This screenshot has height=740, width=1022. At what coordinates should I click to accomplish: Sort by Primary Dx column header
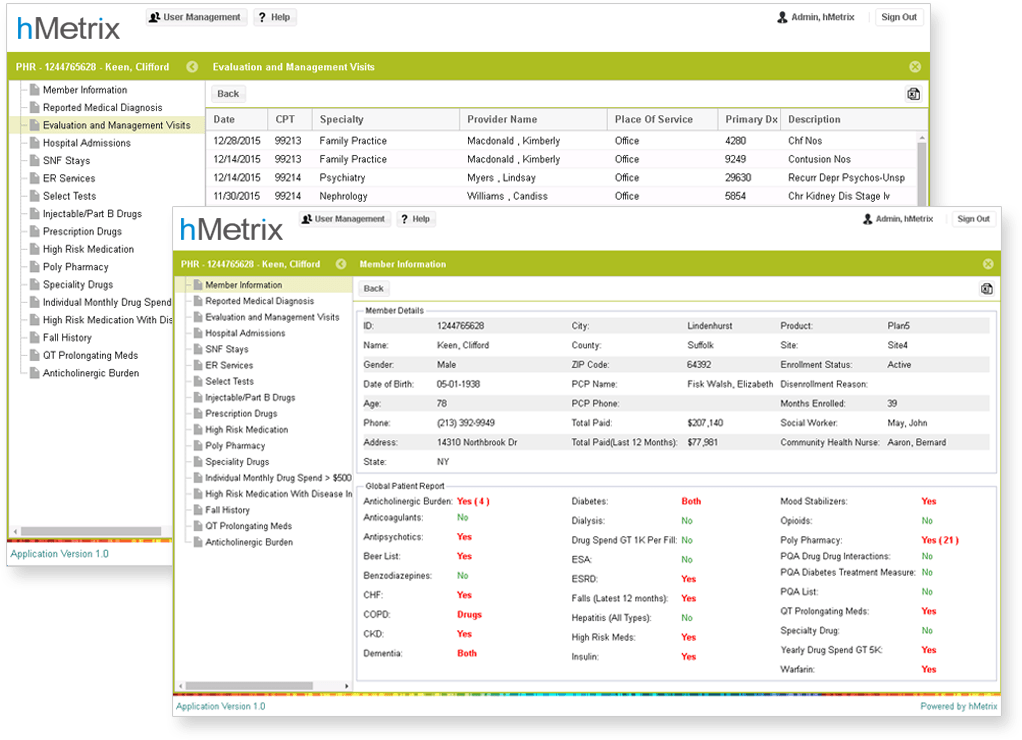[x=749, y=119]
